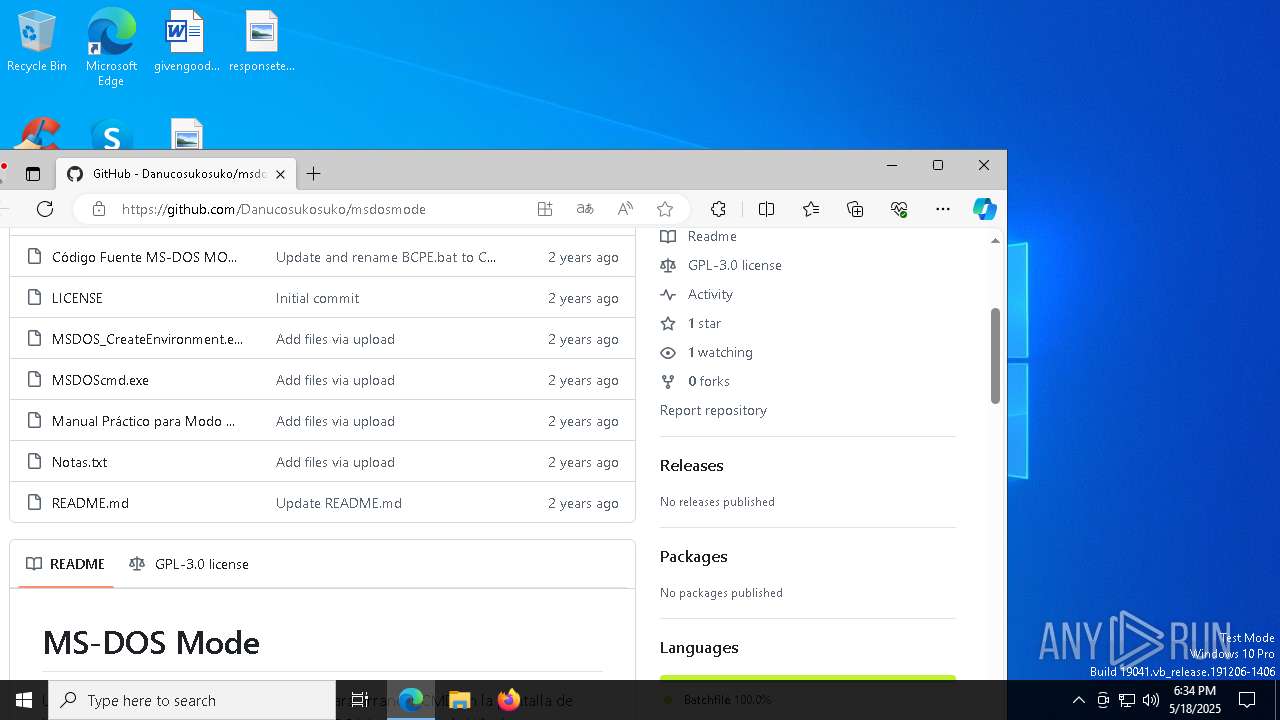Screen dimensions: 1280x720
Task: Click scrollbar up arrow
Action: point(995,241)
